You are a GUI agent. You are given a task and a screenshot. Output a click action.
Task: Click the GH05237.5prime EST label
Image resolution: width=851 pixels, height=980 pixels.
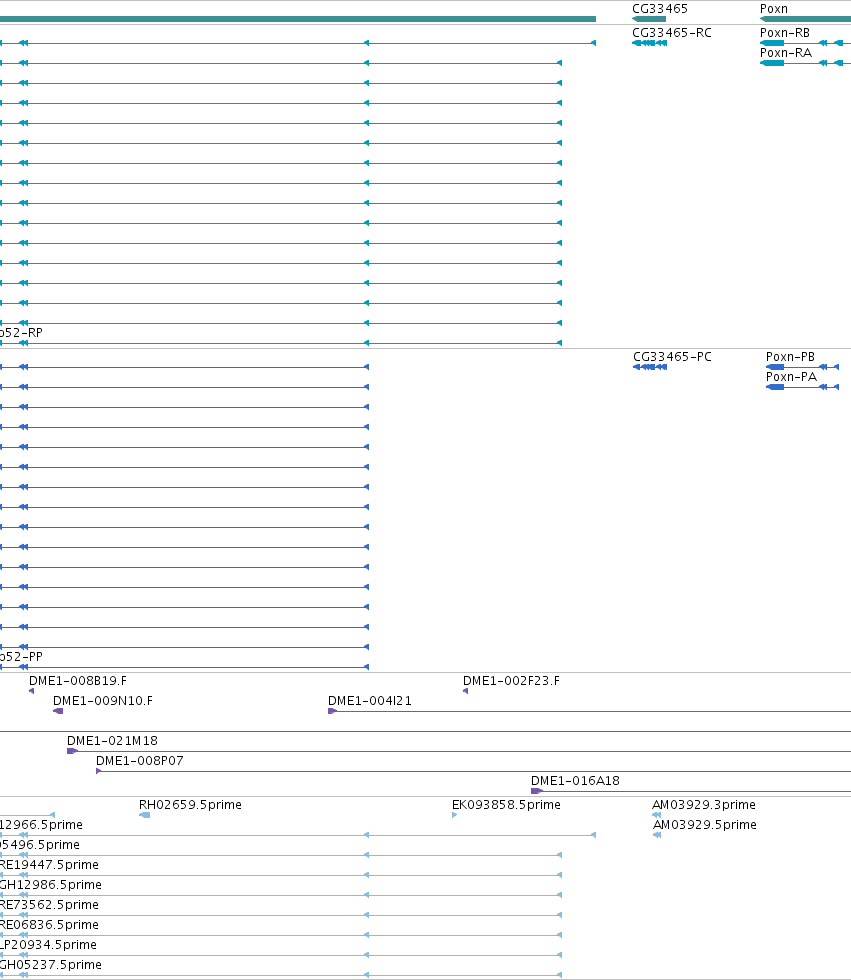coord(51,964)
